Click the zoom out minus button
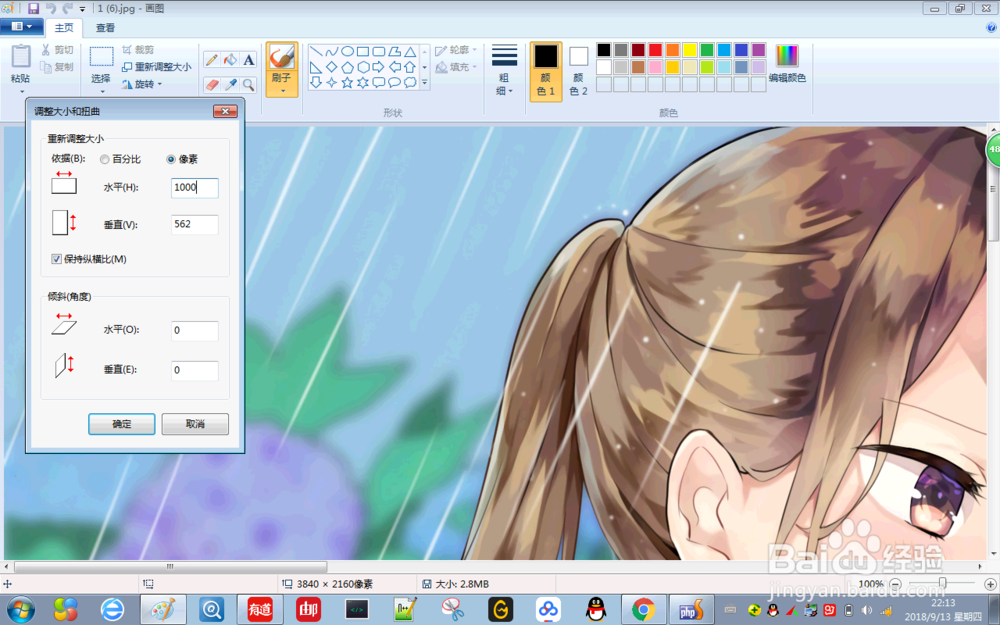Screen dimensions: 1000x625 click(x=895, y=584)
